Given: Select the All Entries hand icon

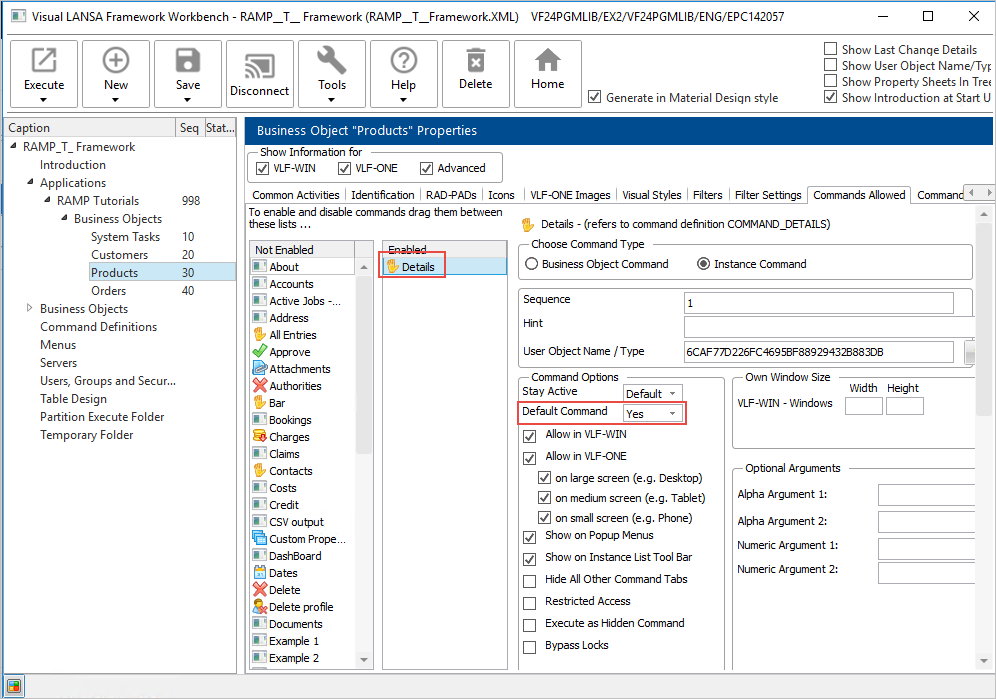Looking at the screenshot, I should (260, 334).
